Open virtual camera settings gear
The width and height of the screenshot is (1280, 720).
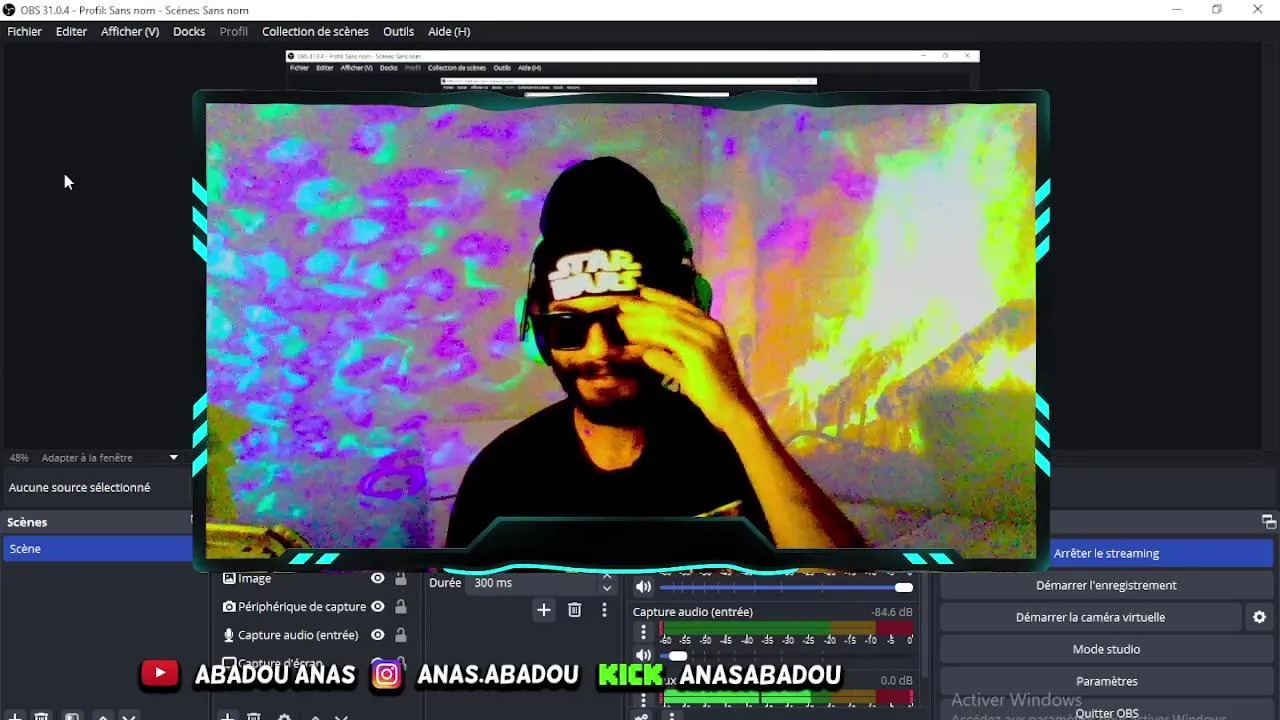click(1259, 617)
